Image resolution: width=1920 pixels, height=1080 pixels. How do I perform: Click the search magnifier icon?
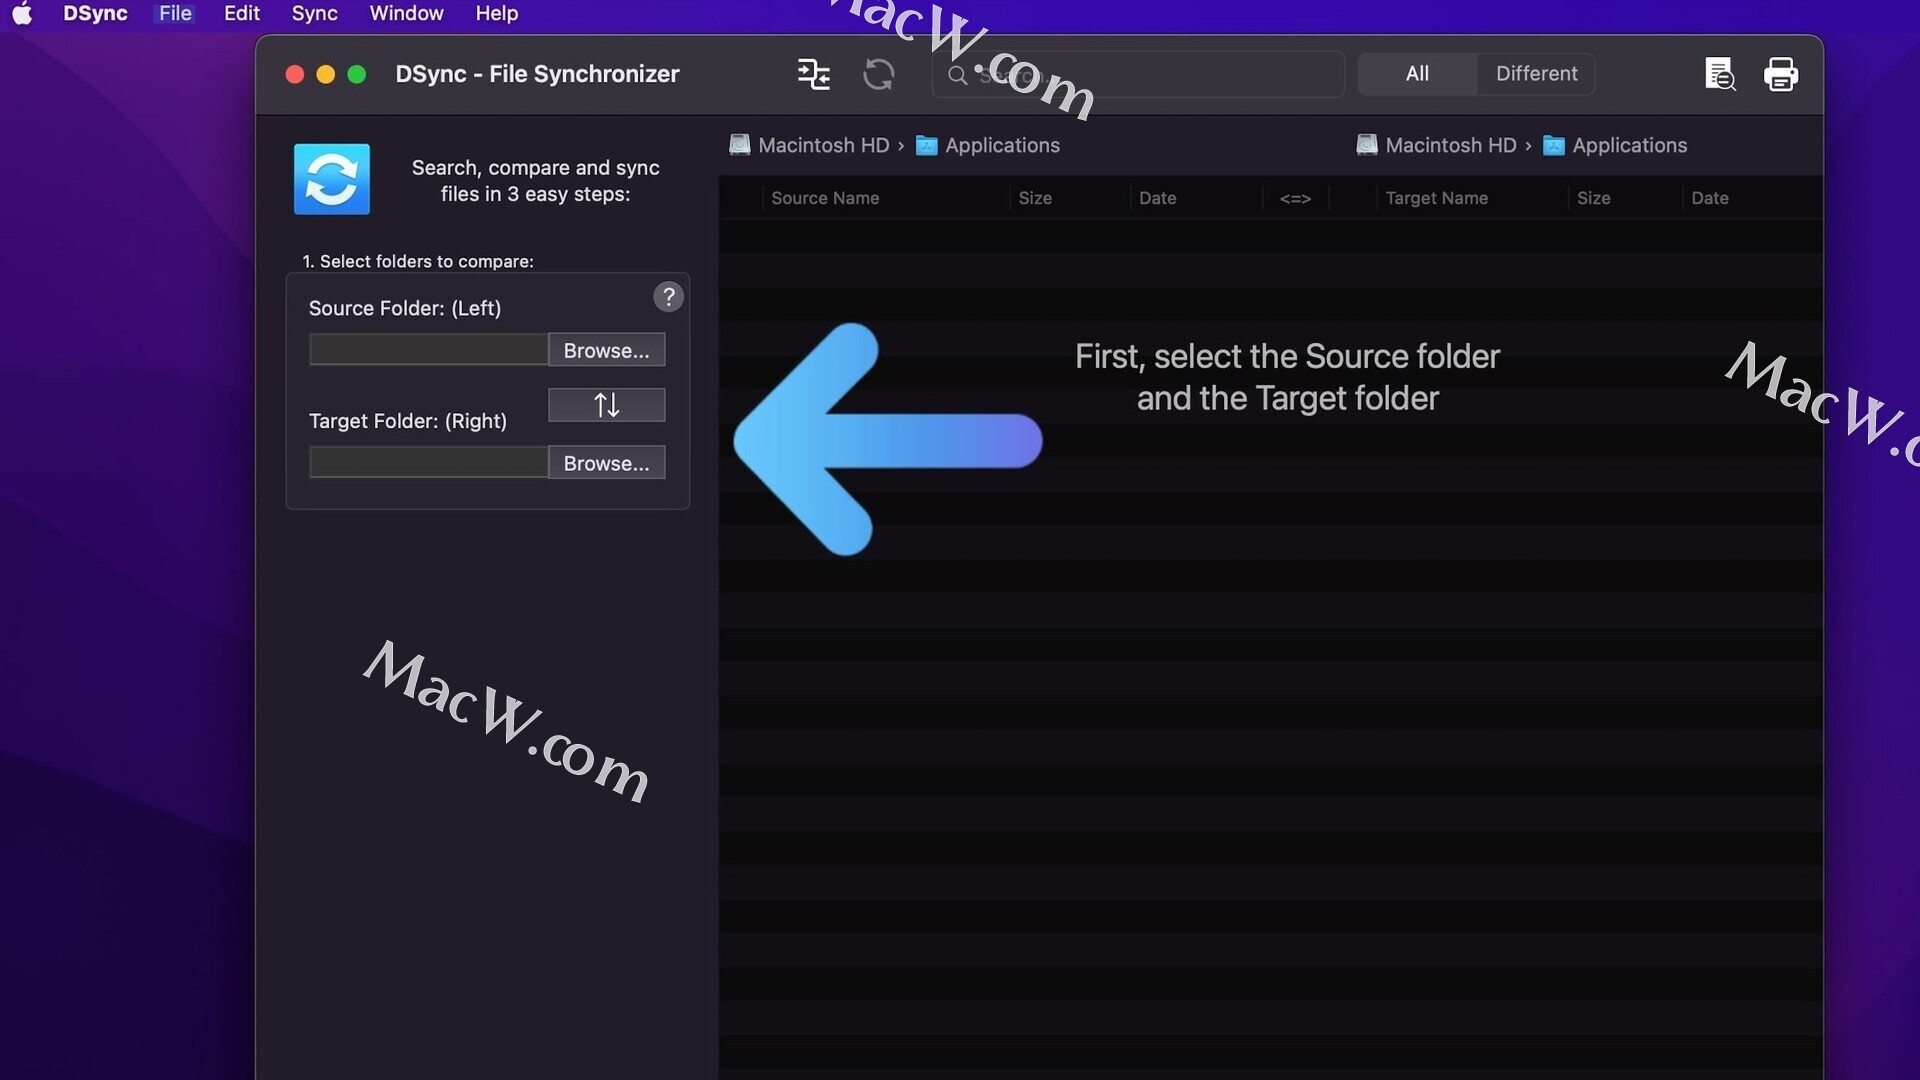point(957,75)
